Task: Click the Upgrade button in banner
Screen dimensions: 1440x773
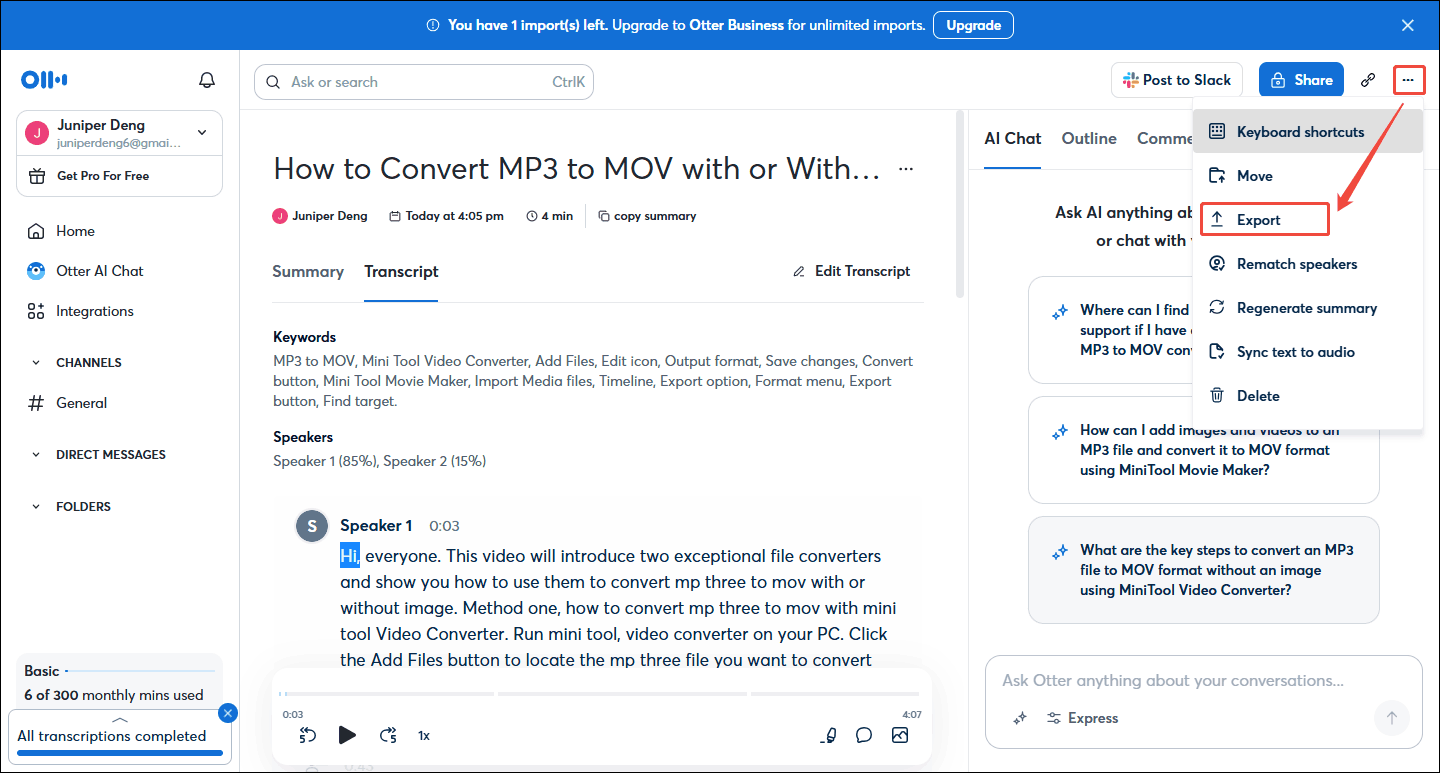Action: [x=973, y=25]
